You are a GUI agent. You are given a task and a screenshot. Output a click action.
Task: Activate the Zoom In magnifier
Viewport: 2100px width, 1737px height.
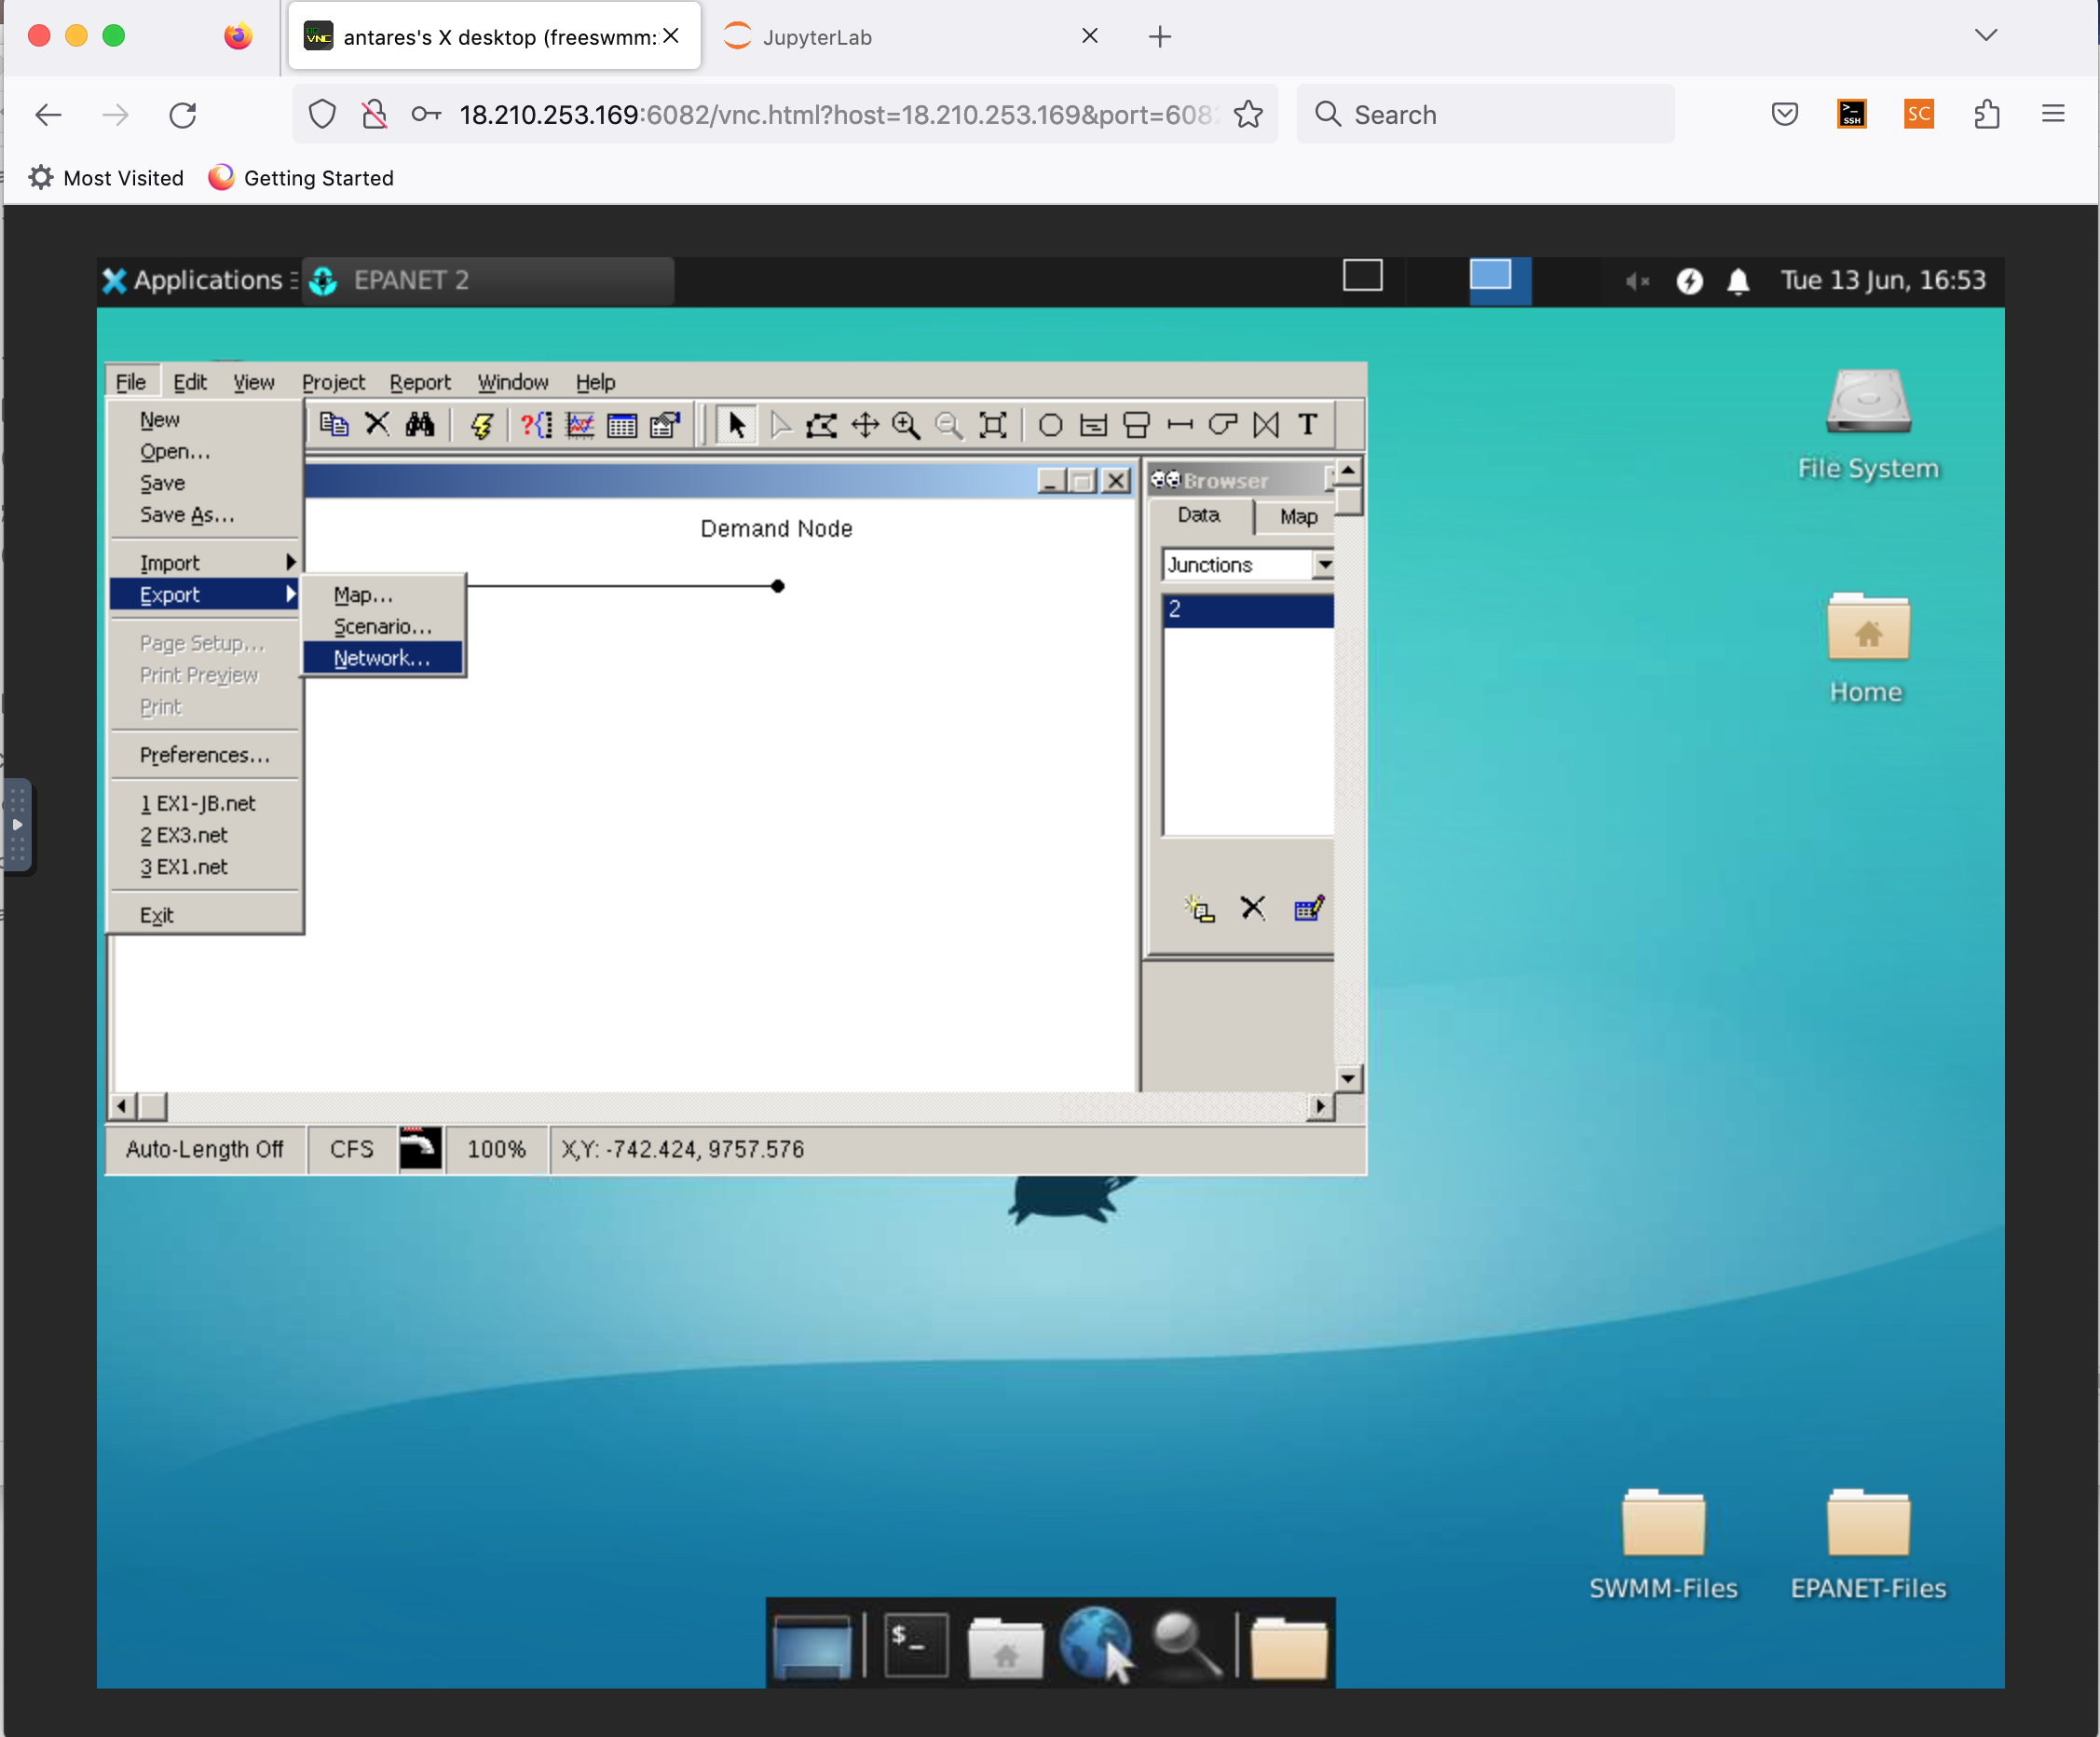coord(907,425)
